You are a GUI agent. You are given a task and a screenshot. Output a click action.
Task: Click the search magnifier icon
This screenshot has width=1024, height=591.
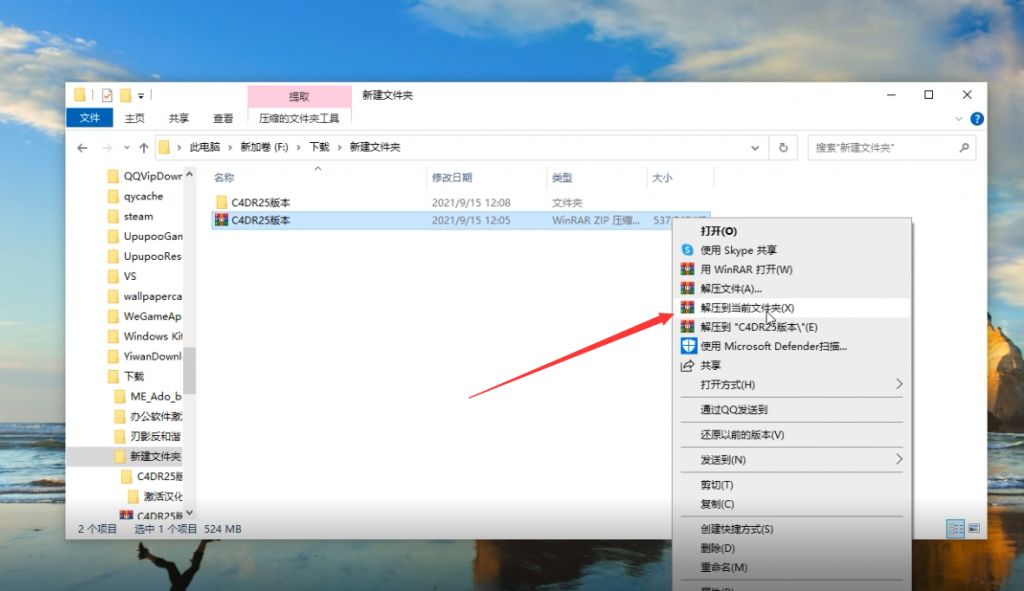click(964, 148)
